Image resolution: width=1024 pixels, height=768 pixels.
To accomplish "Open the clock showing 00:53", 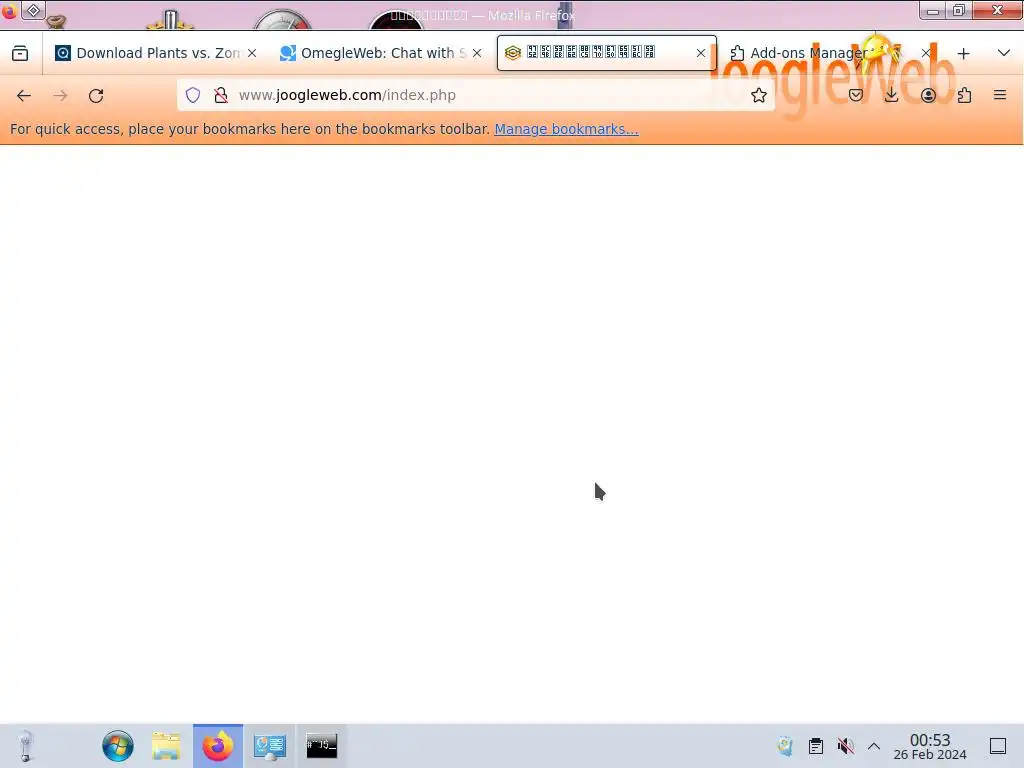I will click(x=930, y=746).
